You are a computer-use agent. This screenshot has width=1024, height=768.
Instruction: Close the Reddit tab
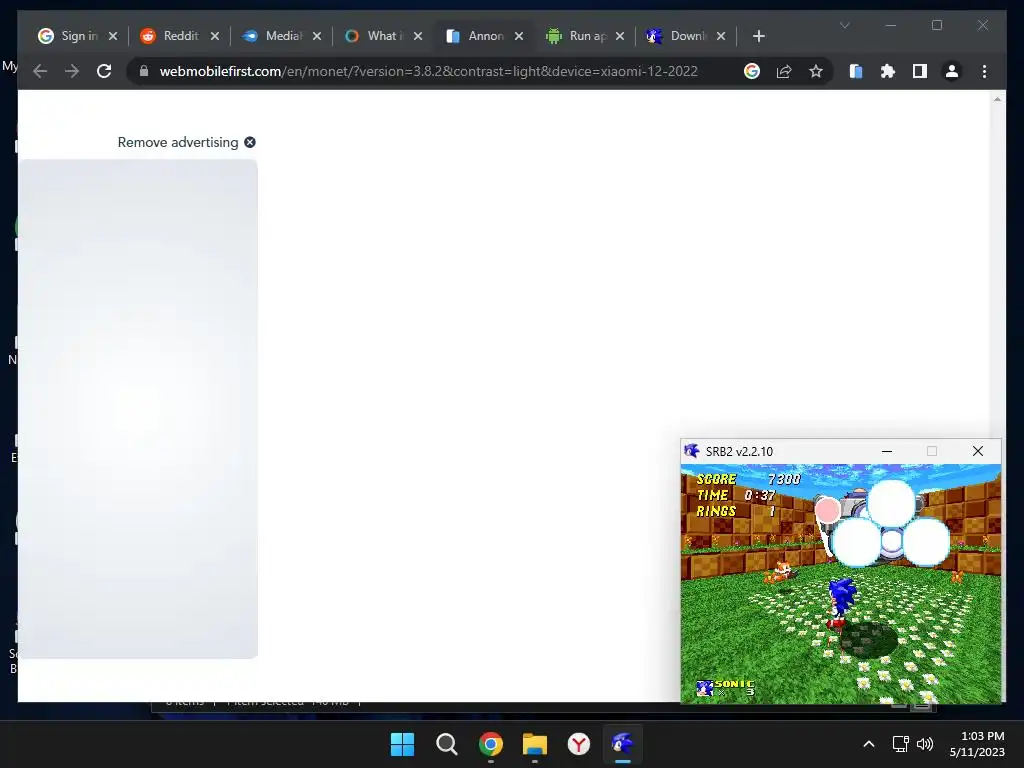click(x=215, y=36)
